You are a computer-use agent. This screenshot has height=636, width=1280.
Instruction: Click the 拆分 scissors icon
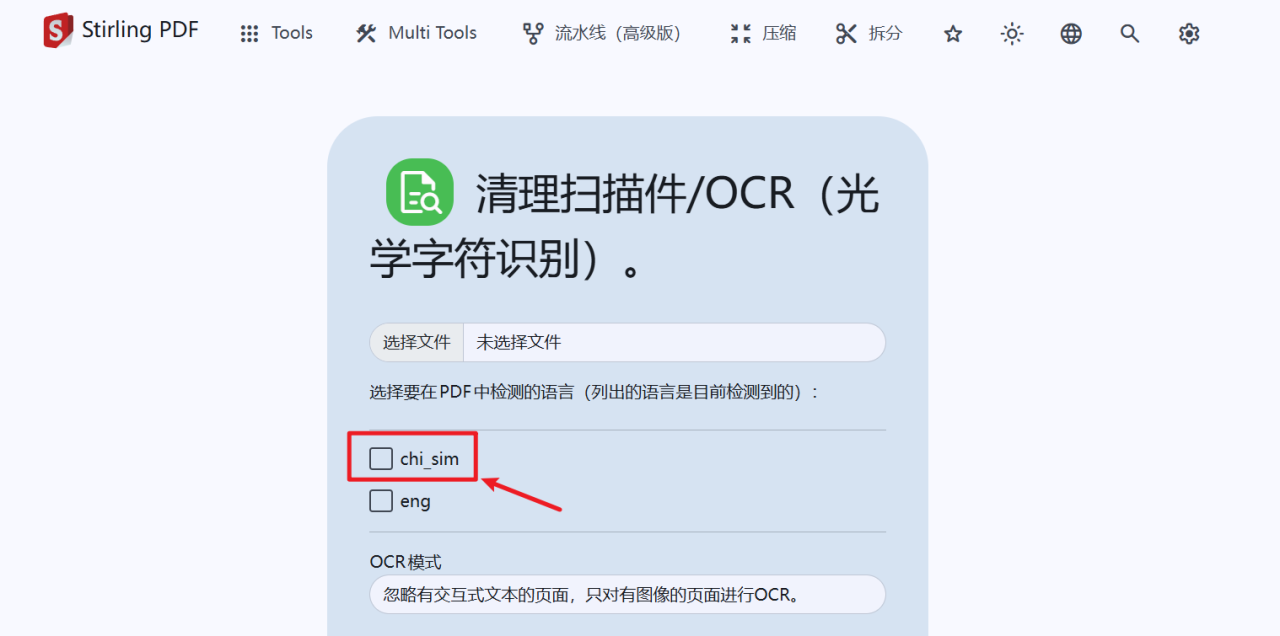[x=846, y=33]
